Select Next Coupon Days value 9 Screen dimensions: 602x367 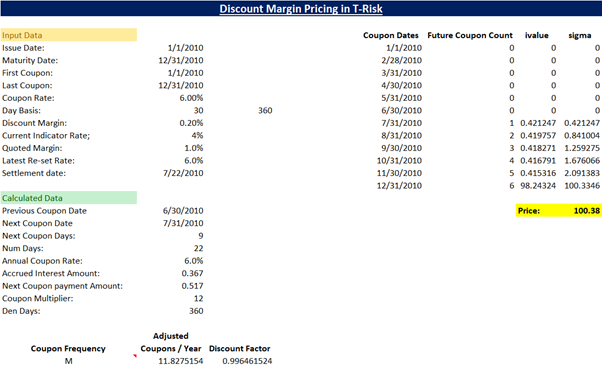(201, 236)
